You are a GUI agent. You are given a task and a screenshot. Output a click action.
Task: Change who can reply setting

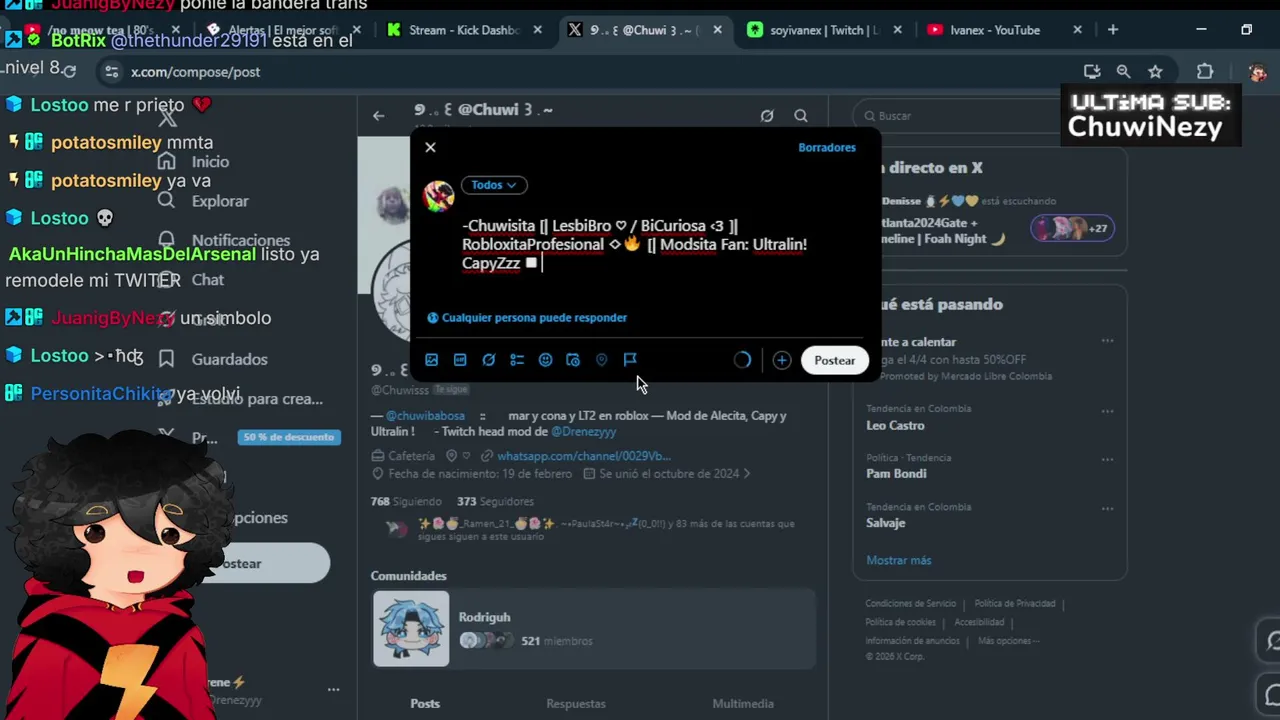[527, 318]
